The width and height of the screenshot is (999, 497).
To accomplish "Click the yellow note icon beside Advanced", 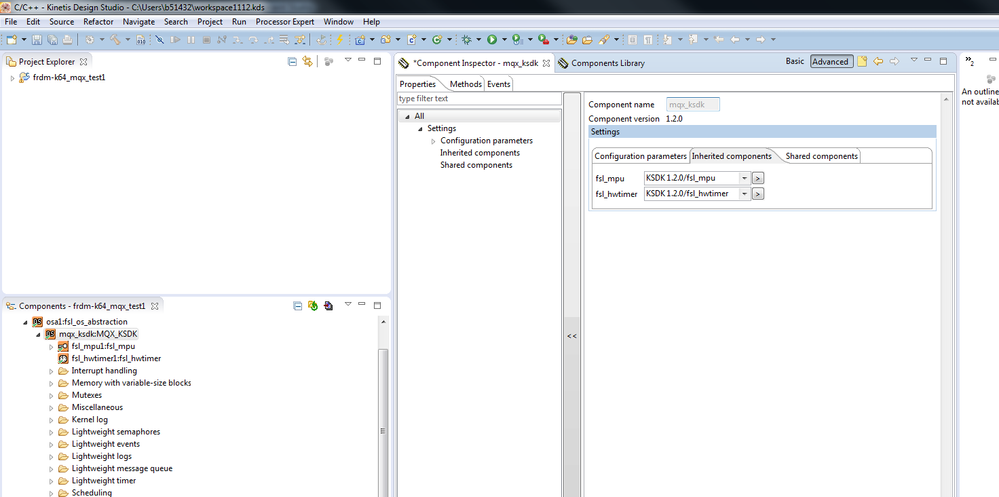I will [862, 62].
